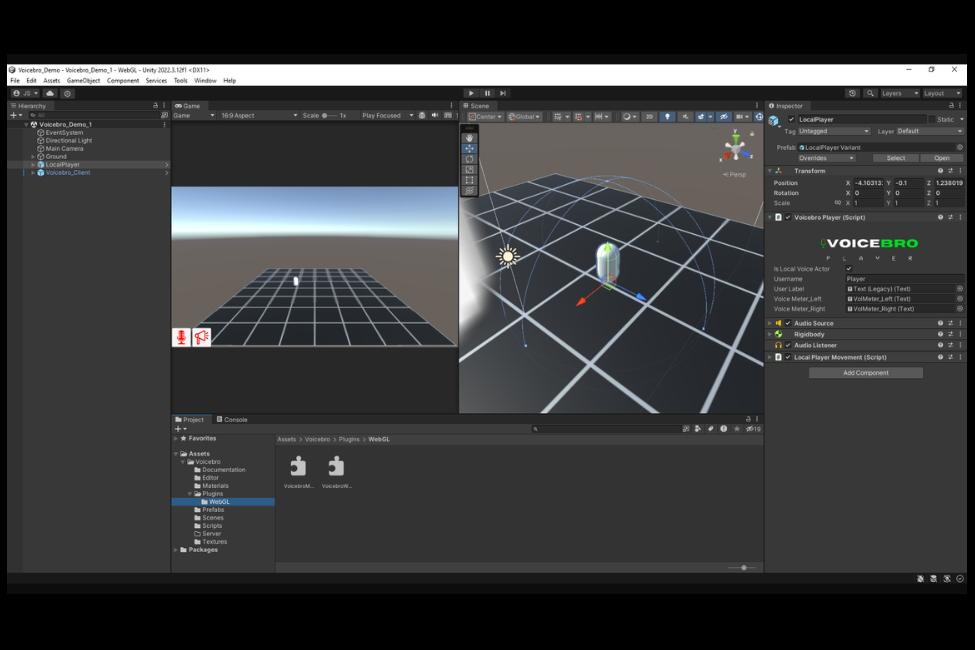Open Transform component more options menu
Viewport: 975px width, 650px height.
[960, 171]
